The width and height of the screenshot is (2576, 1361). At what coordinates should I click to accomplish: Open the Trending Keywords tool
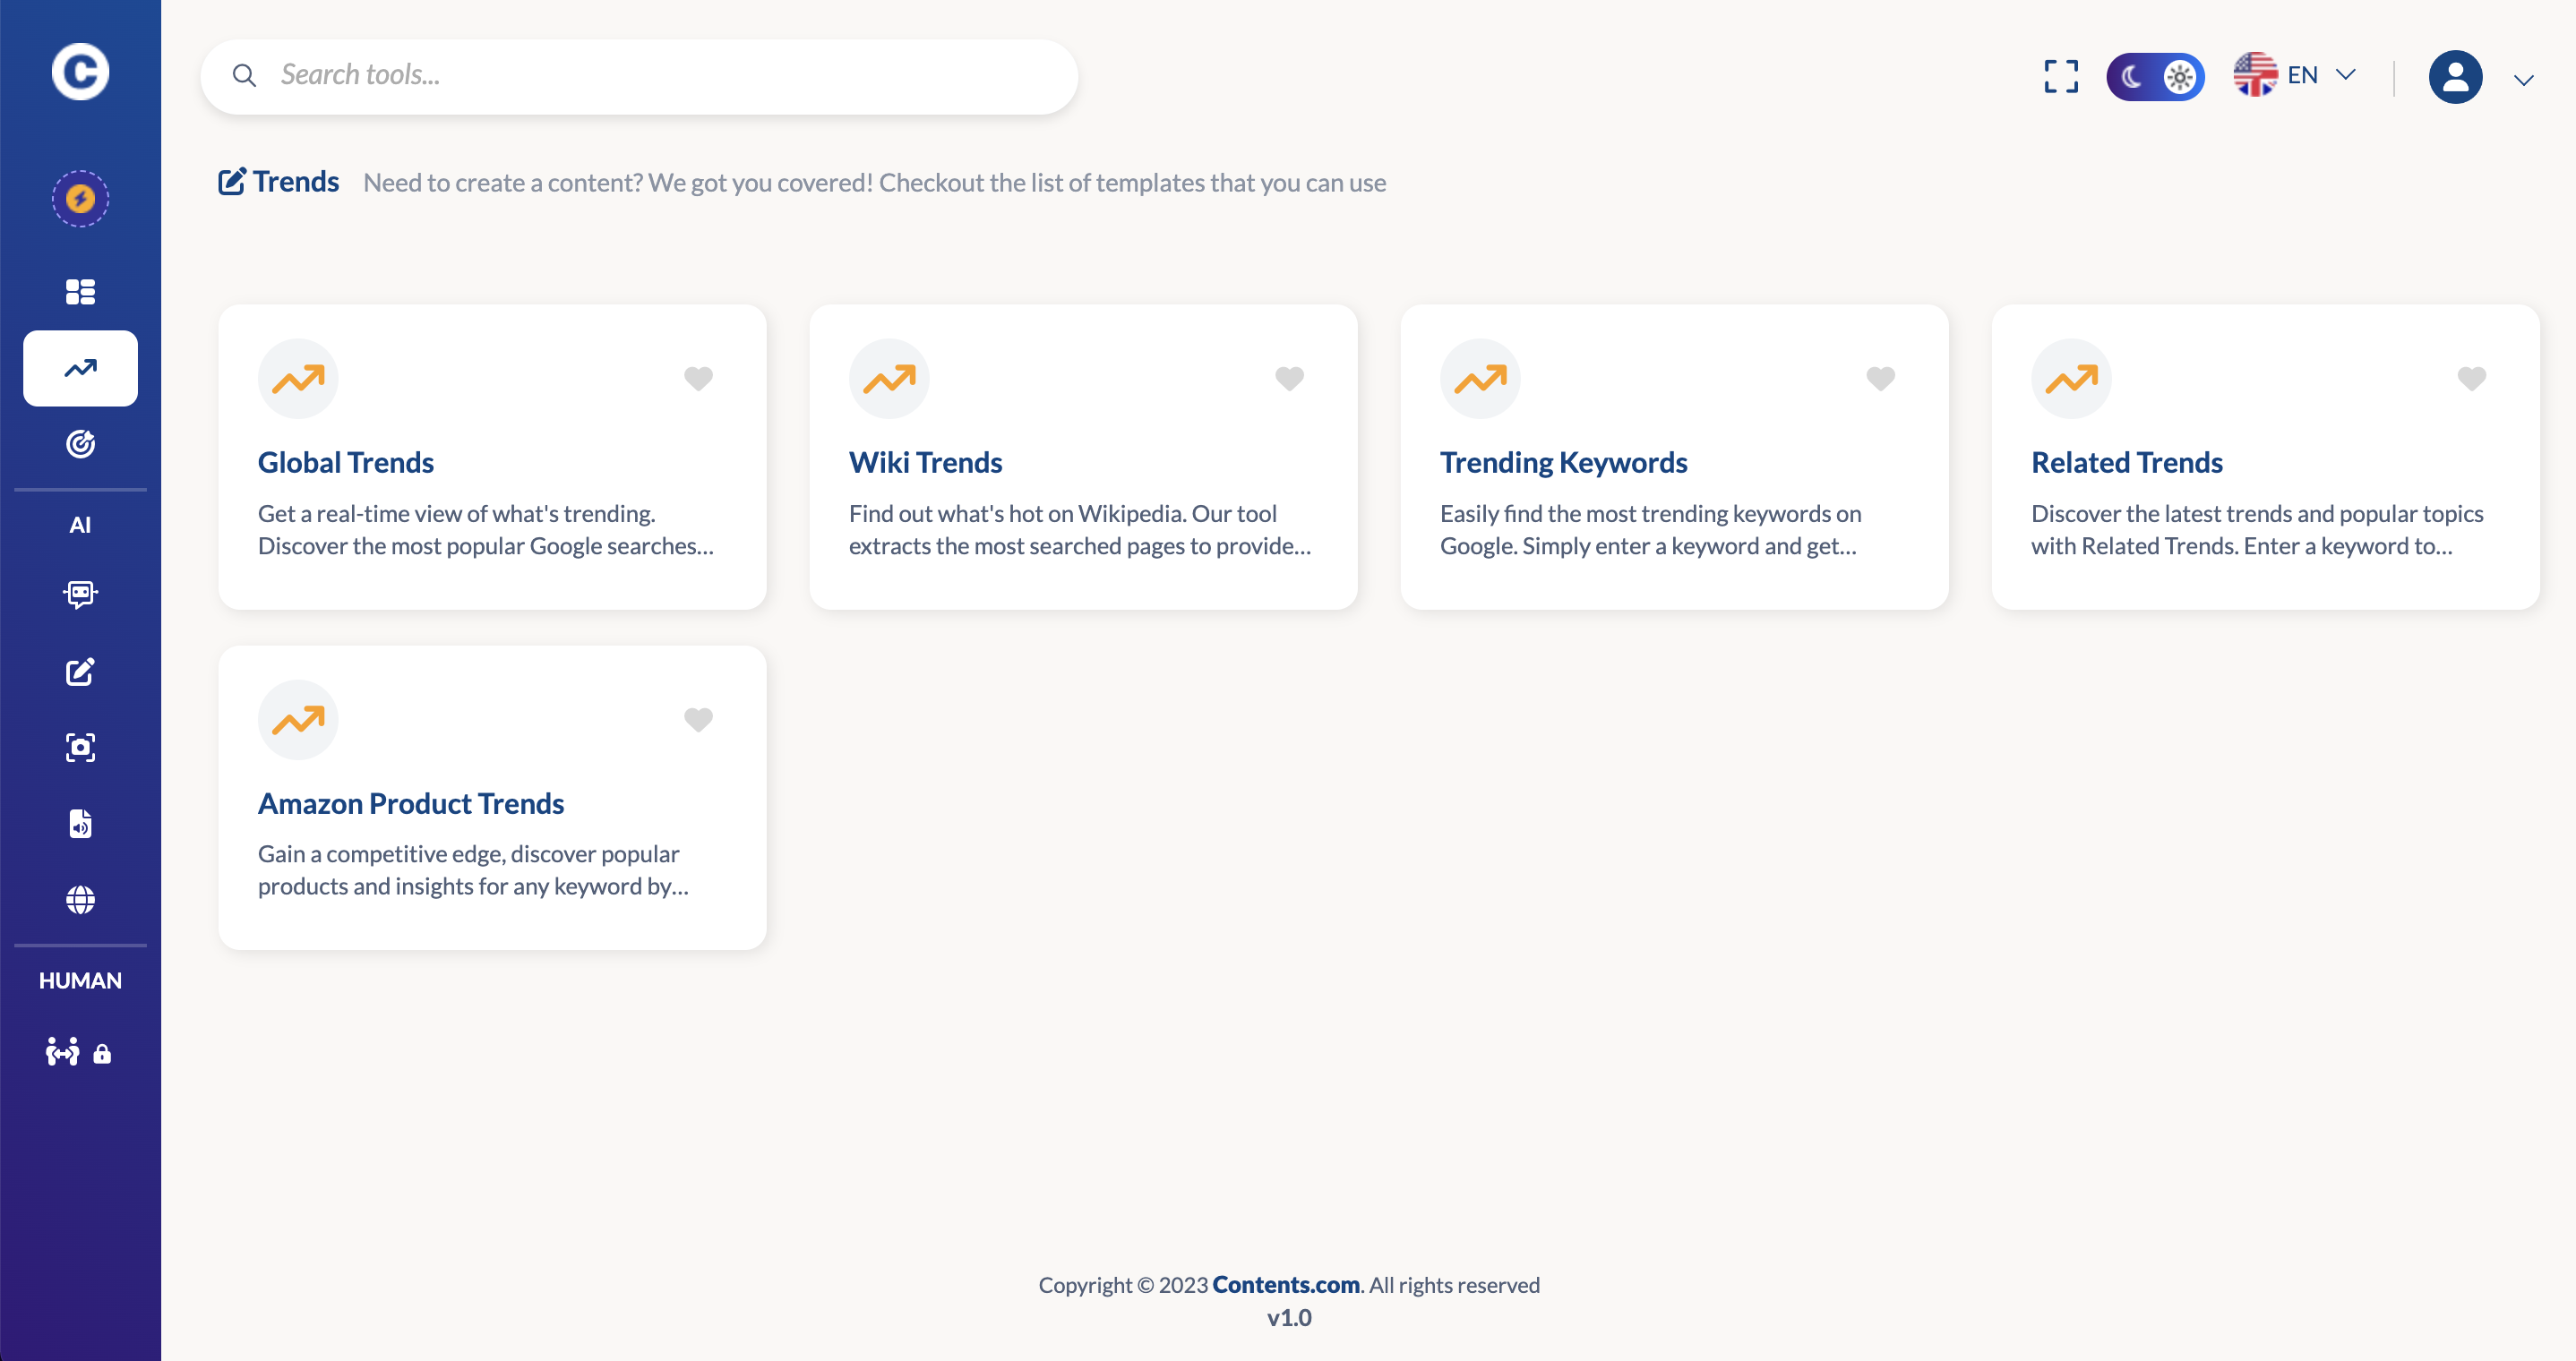[x=1563, y=462]
